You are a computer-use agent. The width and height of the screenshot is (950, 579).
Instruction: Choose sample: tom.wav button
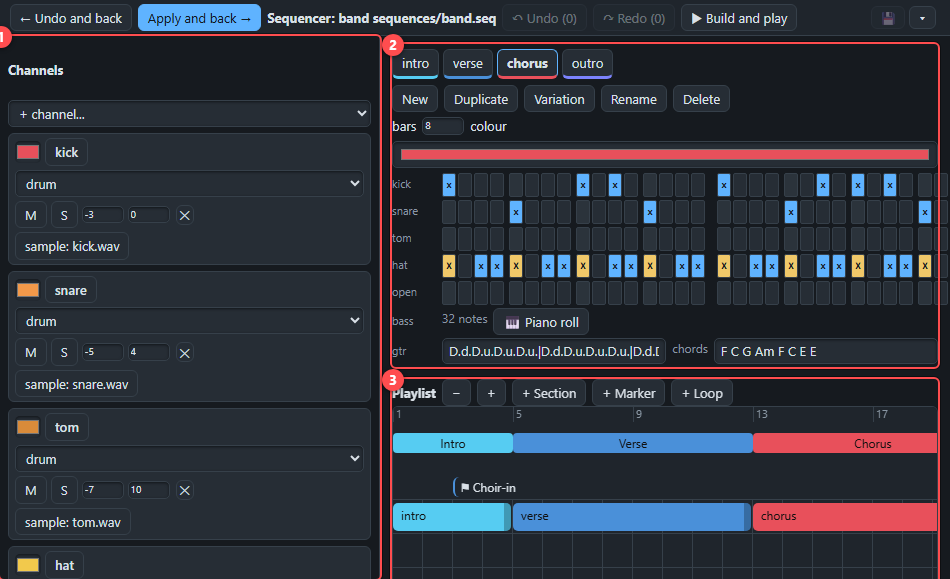[x=73, y=522]
